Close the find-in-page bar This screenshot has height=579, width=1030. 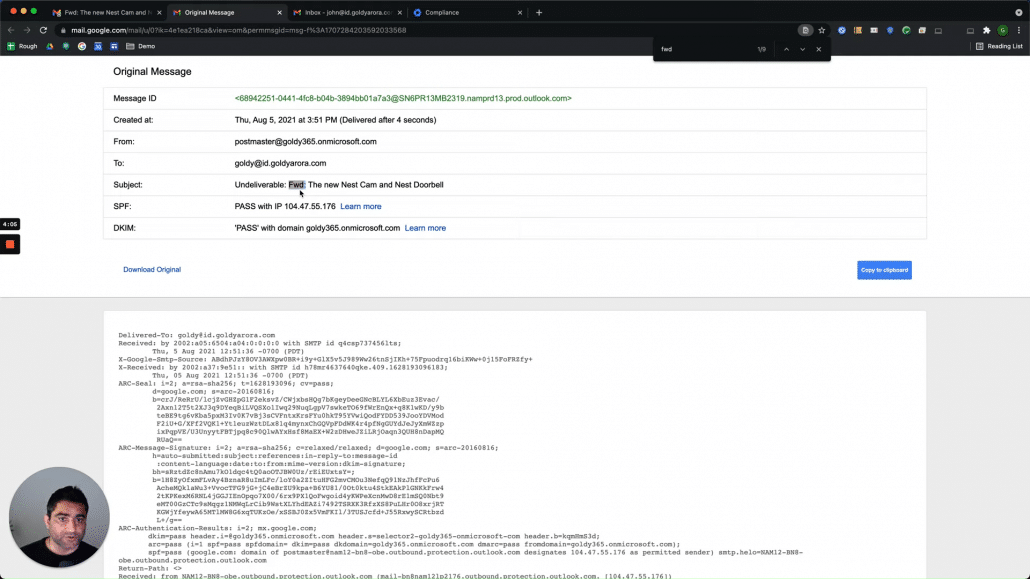818,49
